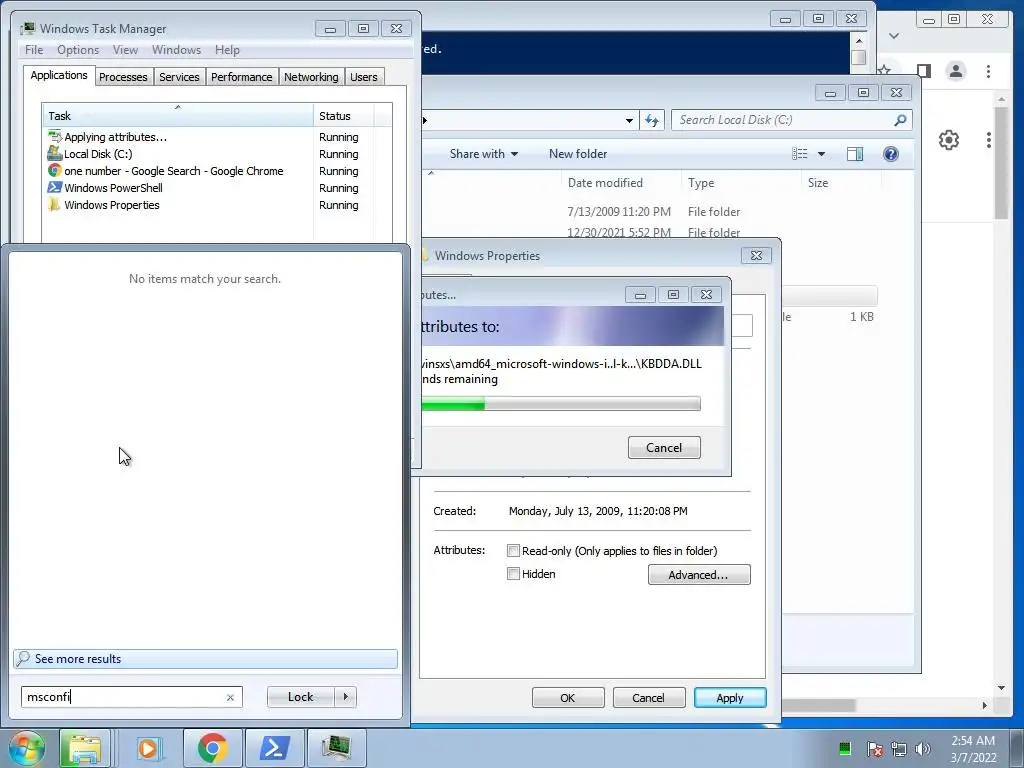Screen dimensions: 1024x768
Task: Click the Google page options dots below Chrome menu
Action: [x=989, y=140]
